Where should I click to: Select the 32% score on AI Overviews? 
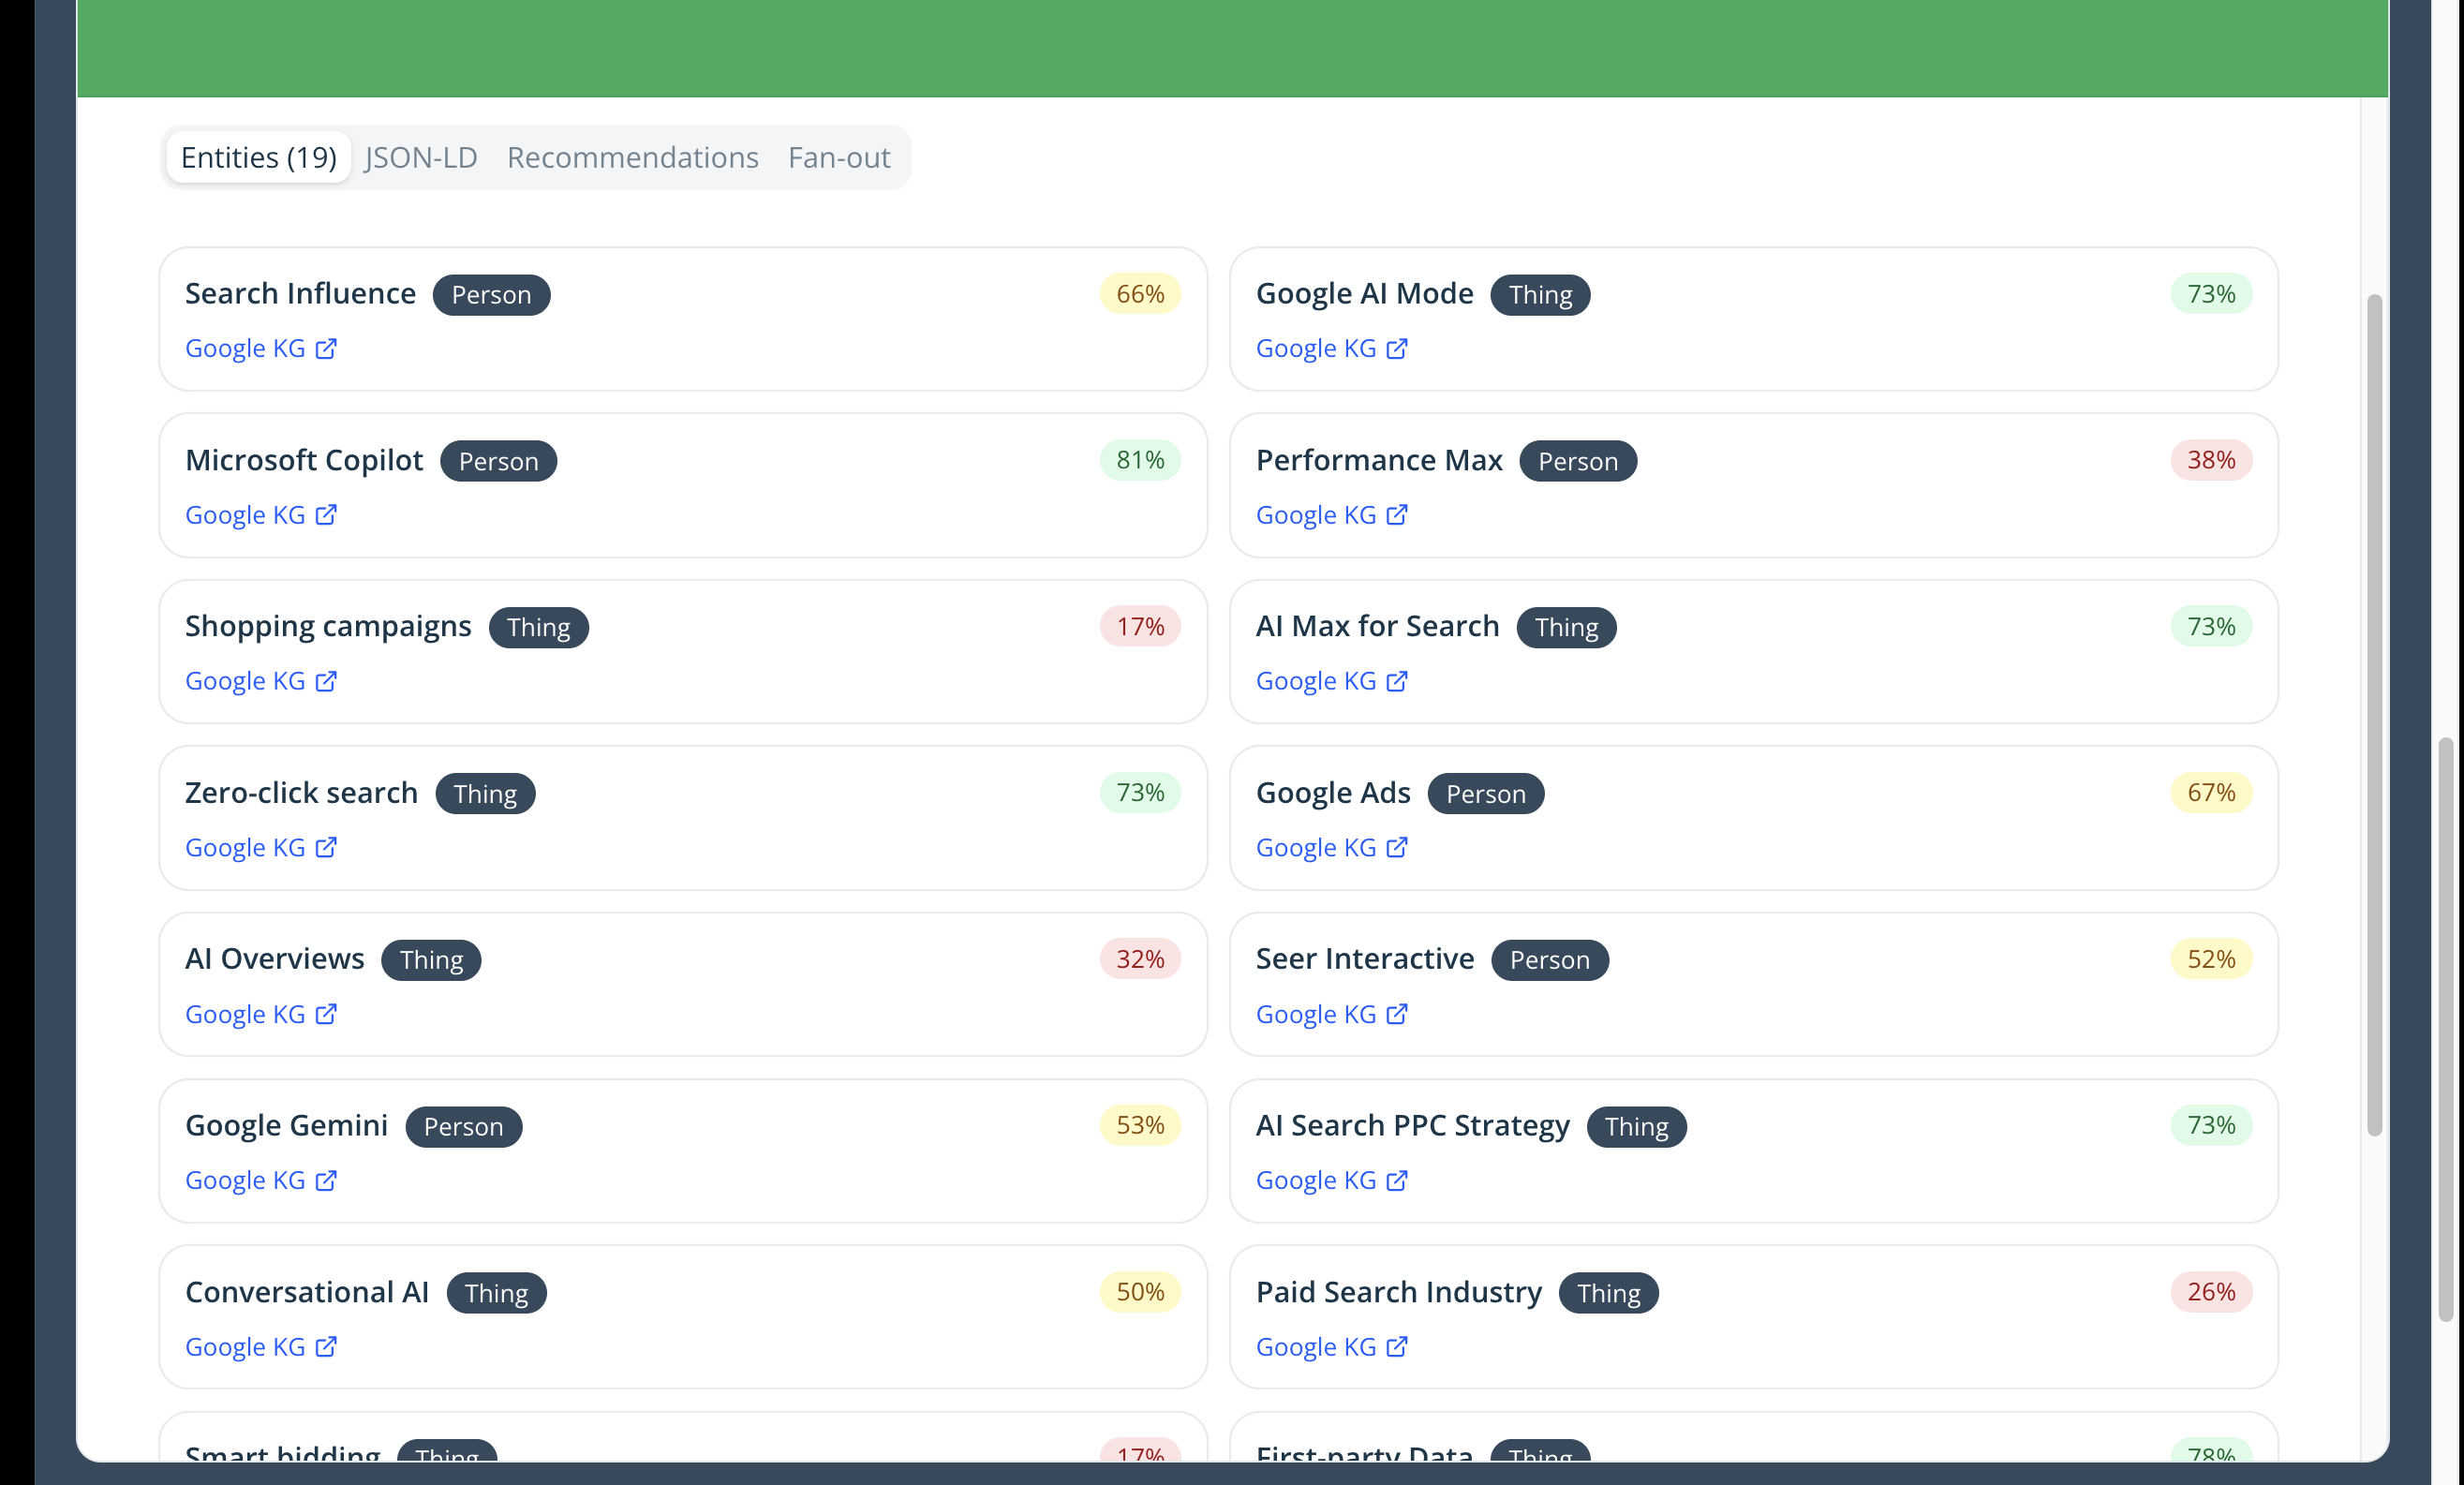tap(1140, 959)
